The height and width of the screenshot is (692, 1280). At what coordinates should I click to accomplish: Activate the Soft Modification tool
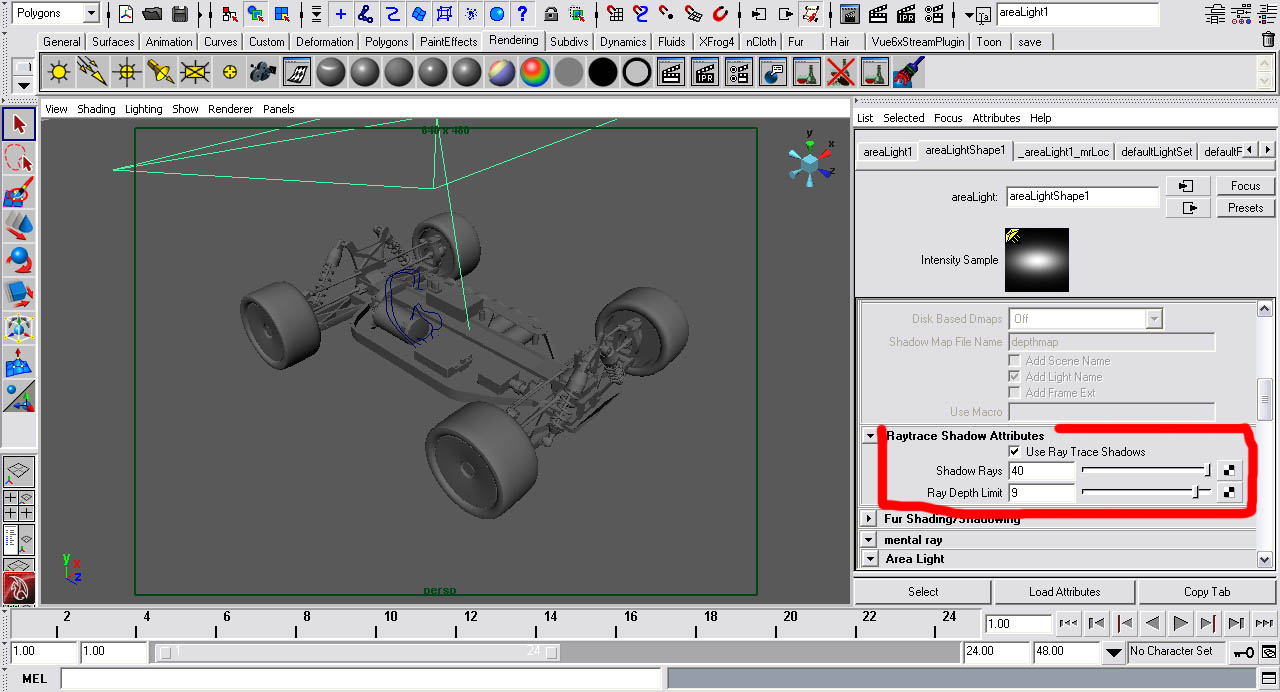coord(19,363)
